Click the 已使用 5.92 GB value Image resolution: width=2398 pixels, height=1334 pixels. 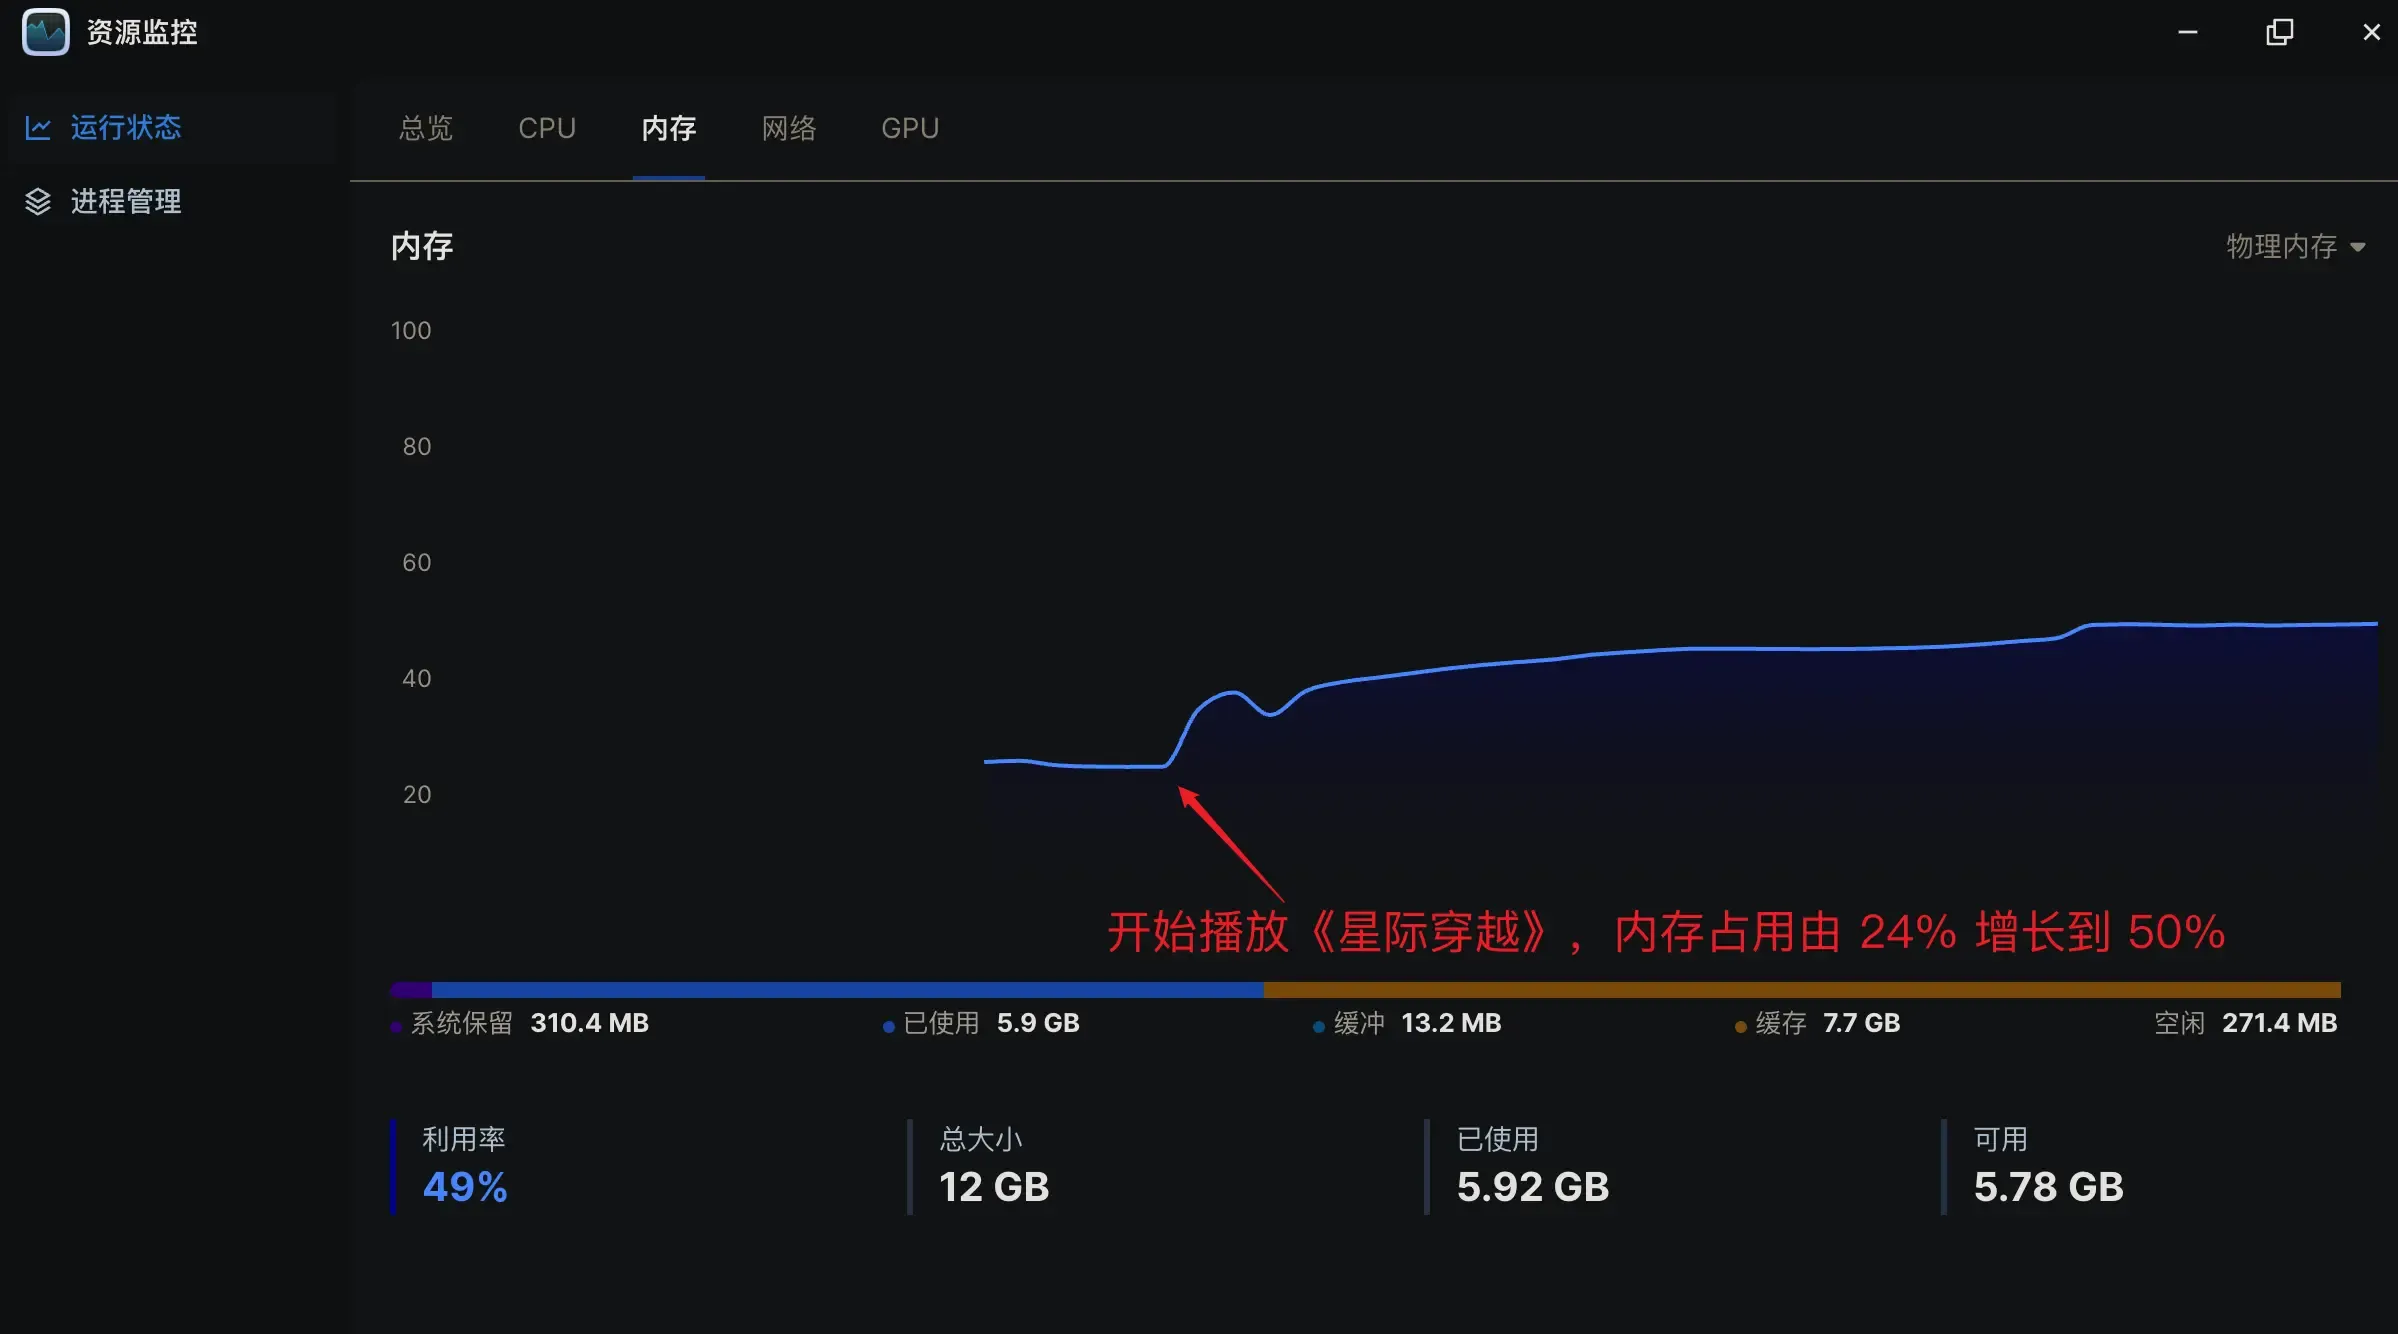click(x=1533, y=1187)
